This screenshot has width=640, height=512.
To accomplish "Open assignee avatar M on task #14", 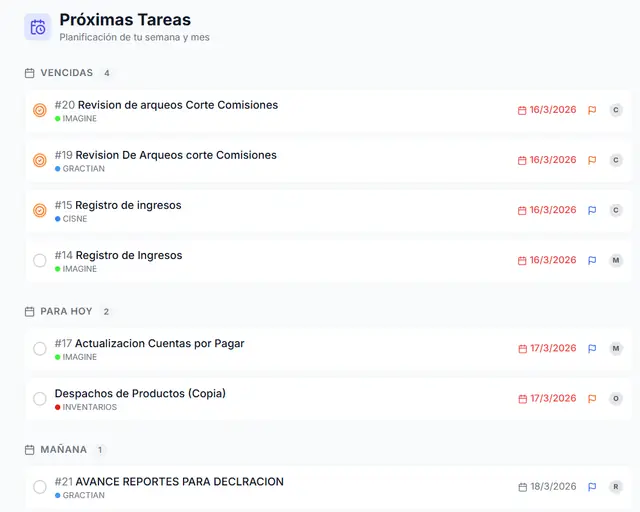I will click(x=616, y=260).
